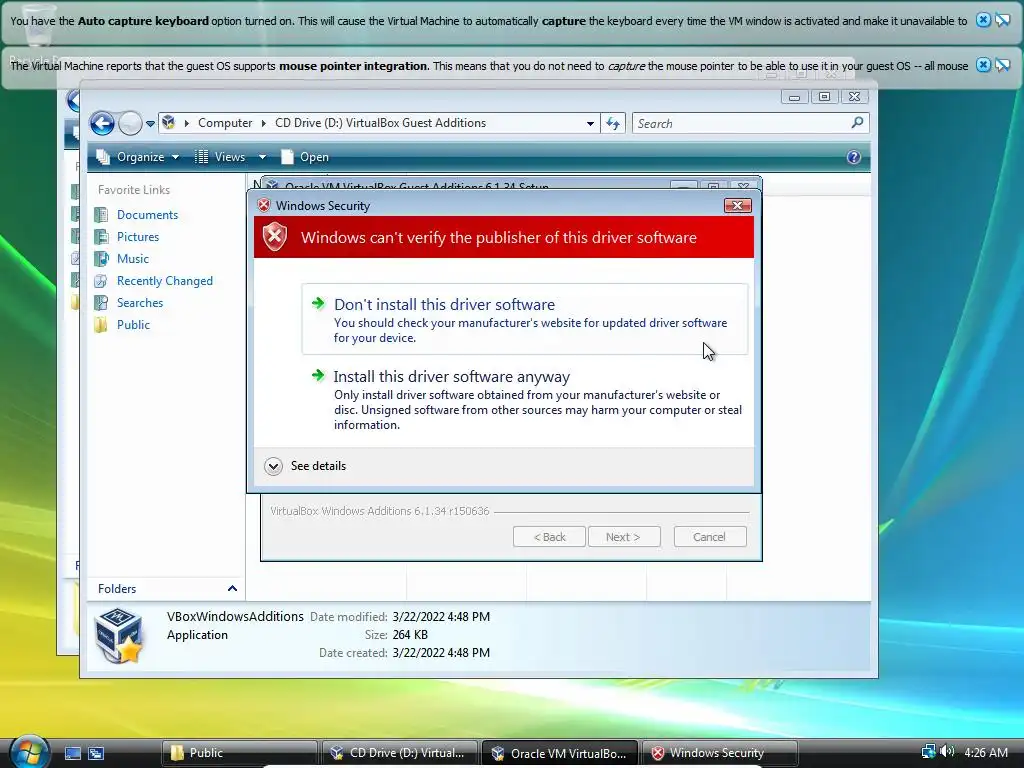This screenshot has height=768, width=1024.
Task: Click the search magnifier icon
Action: click(x=857, y=123)
